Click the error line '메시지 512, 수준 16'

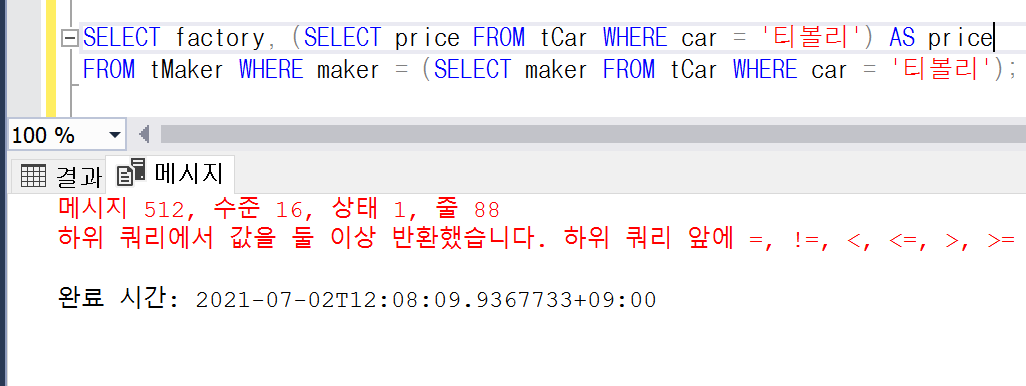click(x=279, y=209)
